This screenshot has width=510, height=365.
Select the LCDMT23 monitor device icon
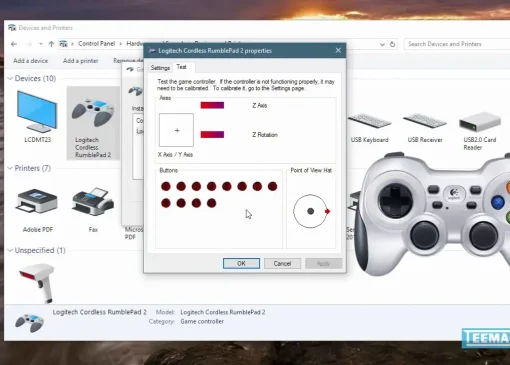(x=37, y=113)
